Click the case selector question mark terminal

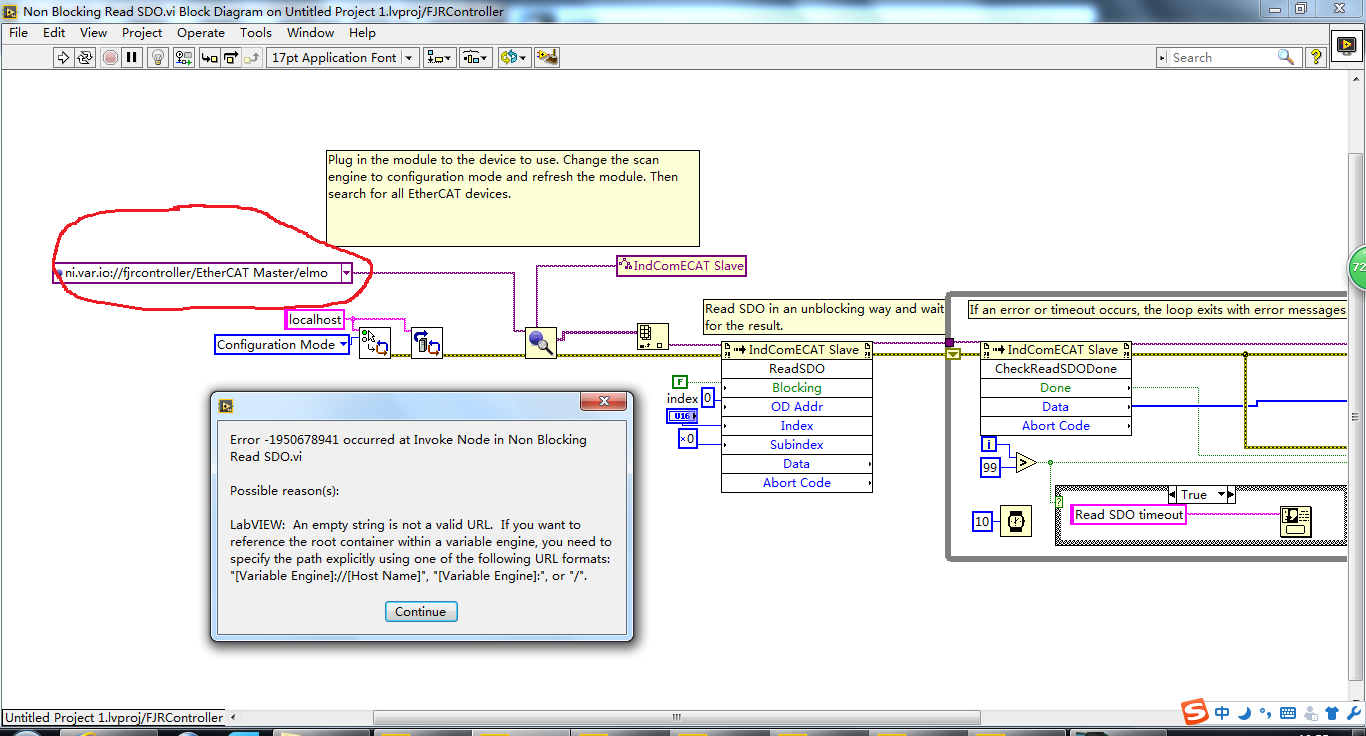tap(1059, 501)
